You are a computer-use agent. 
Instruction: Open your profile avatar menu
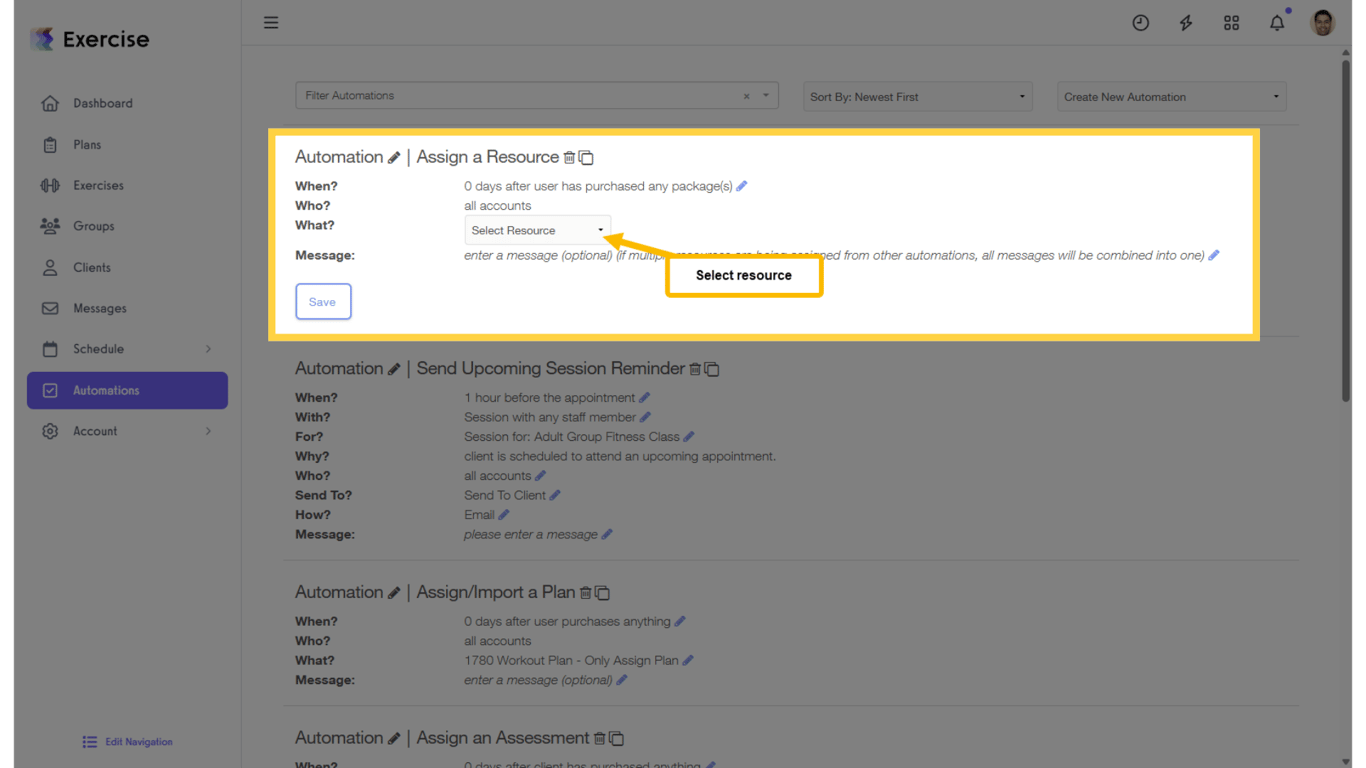(1322, 22)
